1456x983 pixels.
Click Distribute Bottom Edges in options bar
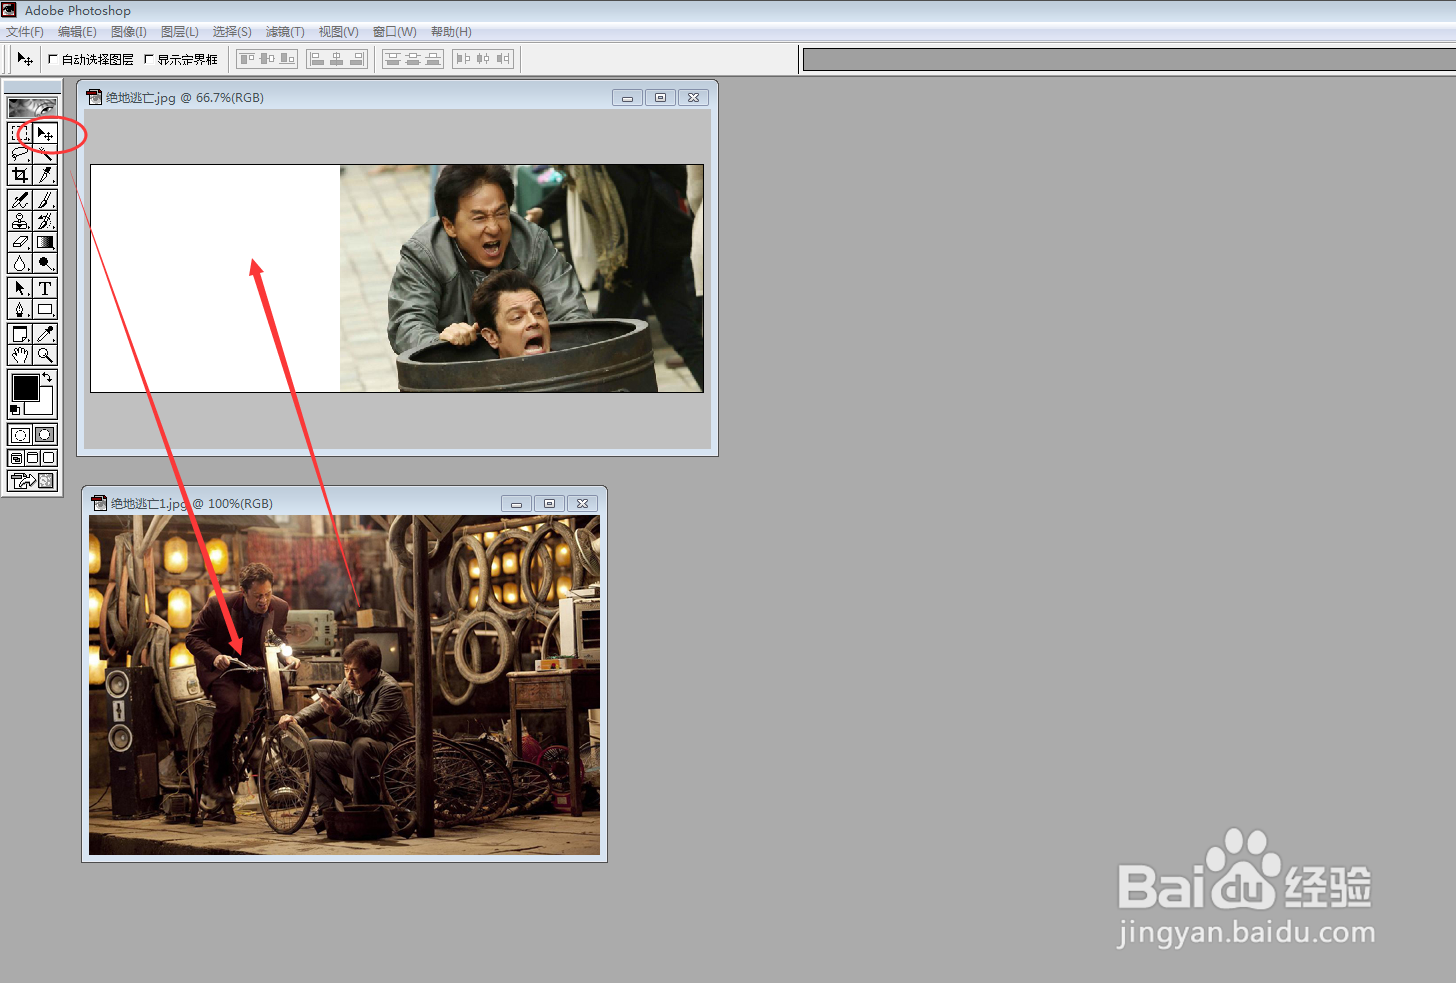(x=433, y=59)
